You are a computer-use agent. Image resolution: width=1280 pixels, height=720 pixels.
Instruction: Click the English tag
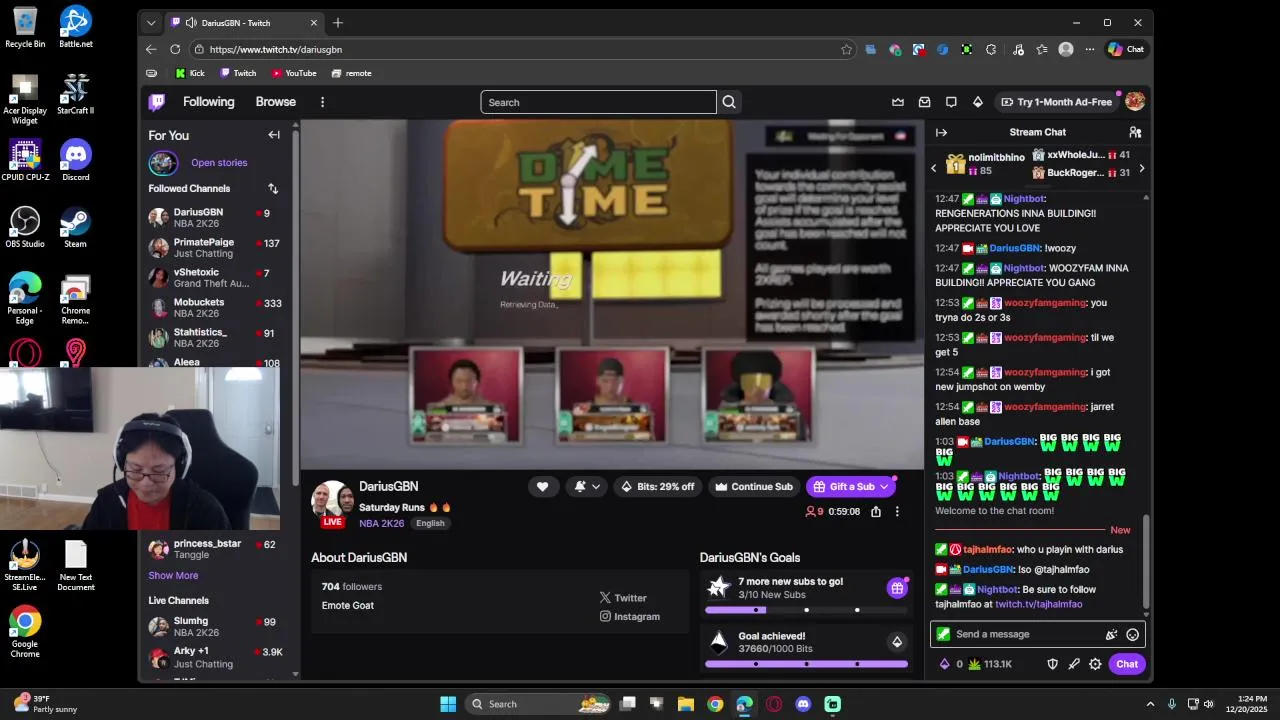[430, 523]
